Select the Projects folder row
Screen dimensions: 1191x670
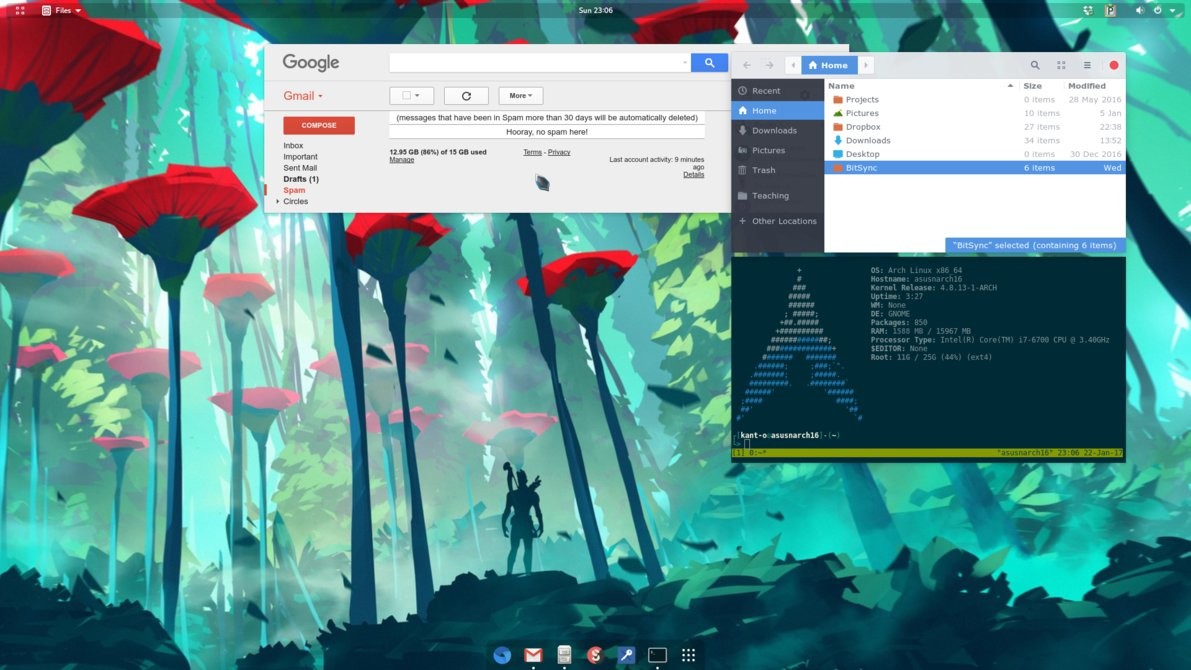click(975, 100)
